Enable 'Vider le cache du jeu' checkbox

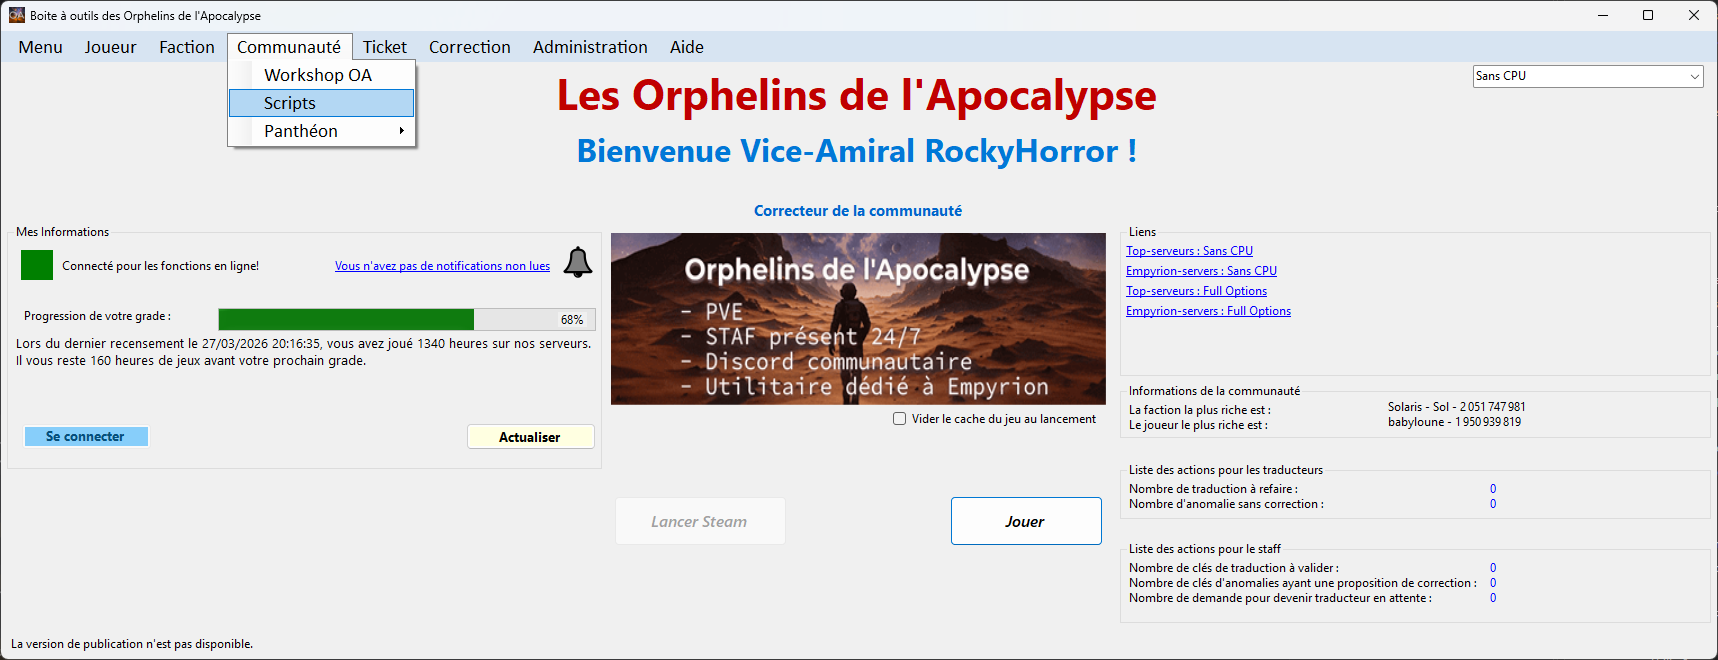tap(900, 419)
